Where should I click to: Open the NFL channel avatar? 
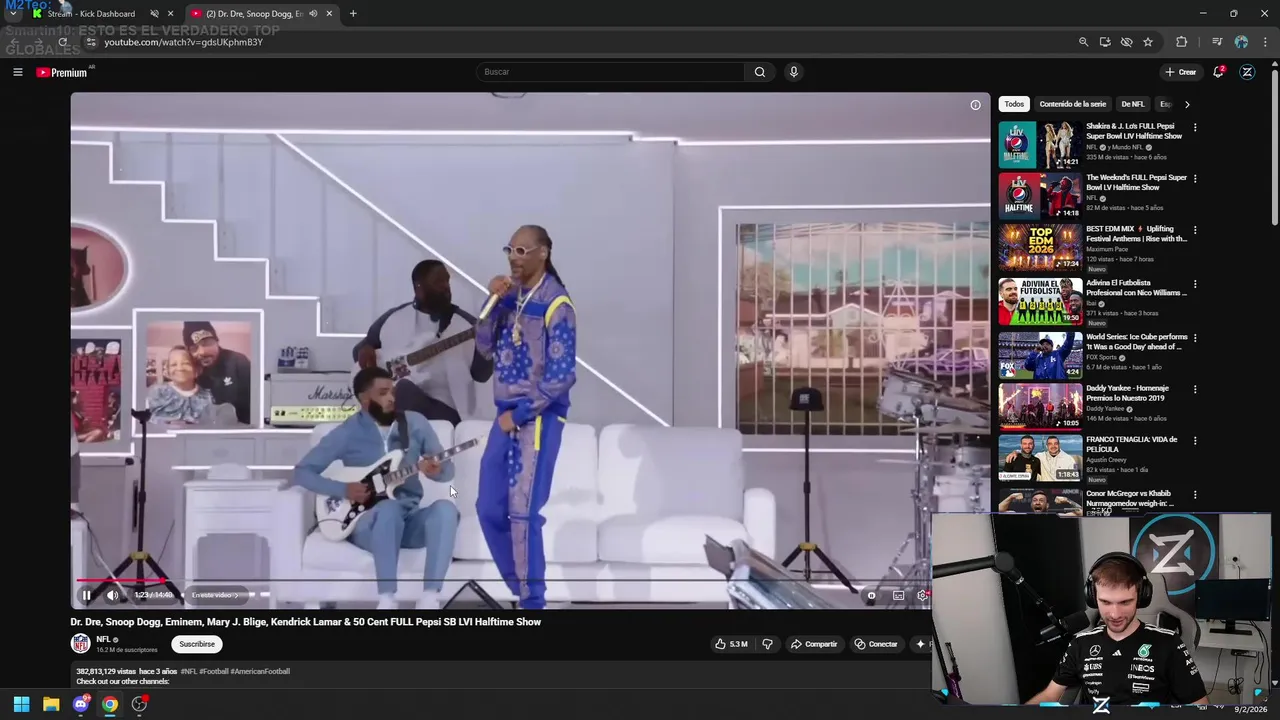(80, 644)
